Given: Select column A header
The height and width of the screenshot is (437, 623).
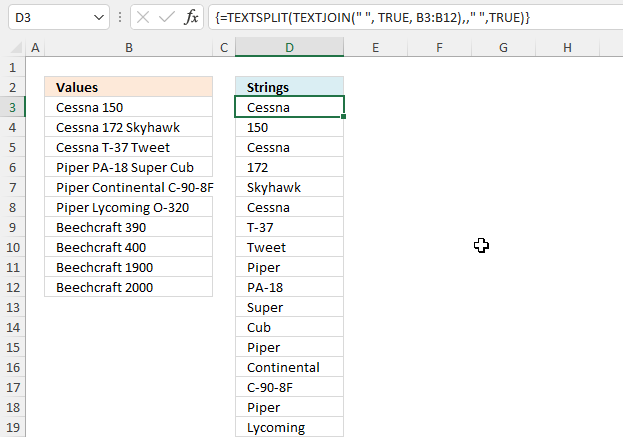Looking at the screenshot, I should (x=35, y=48).
